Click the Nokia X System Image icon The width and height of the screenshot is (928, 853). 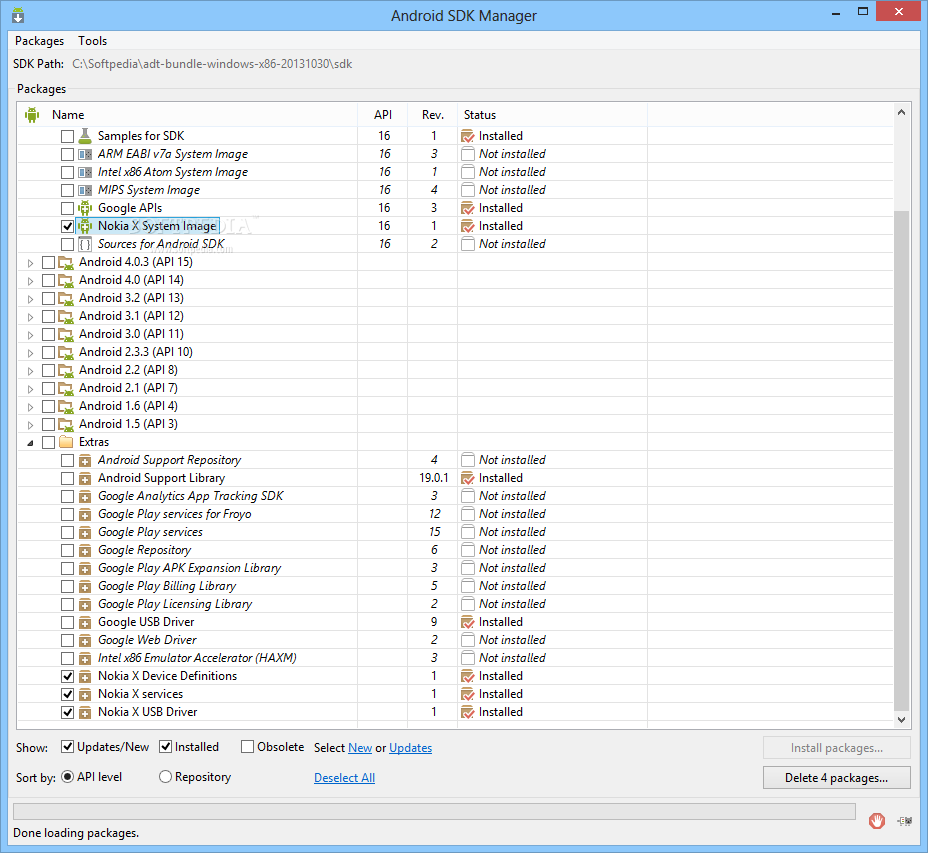tap(85, 226)
